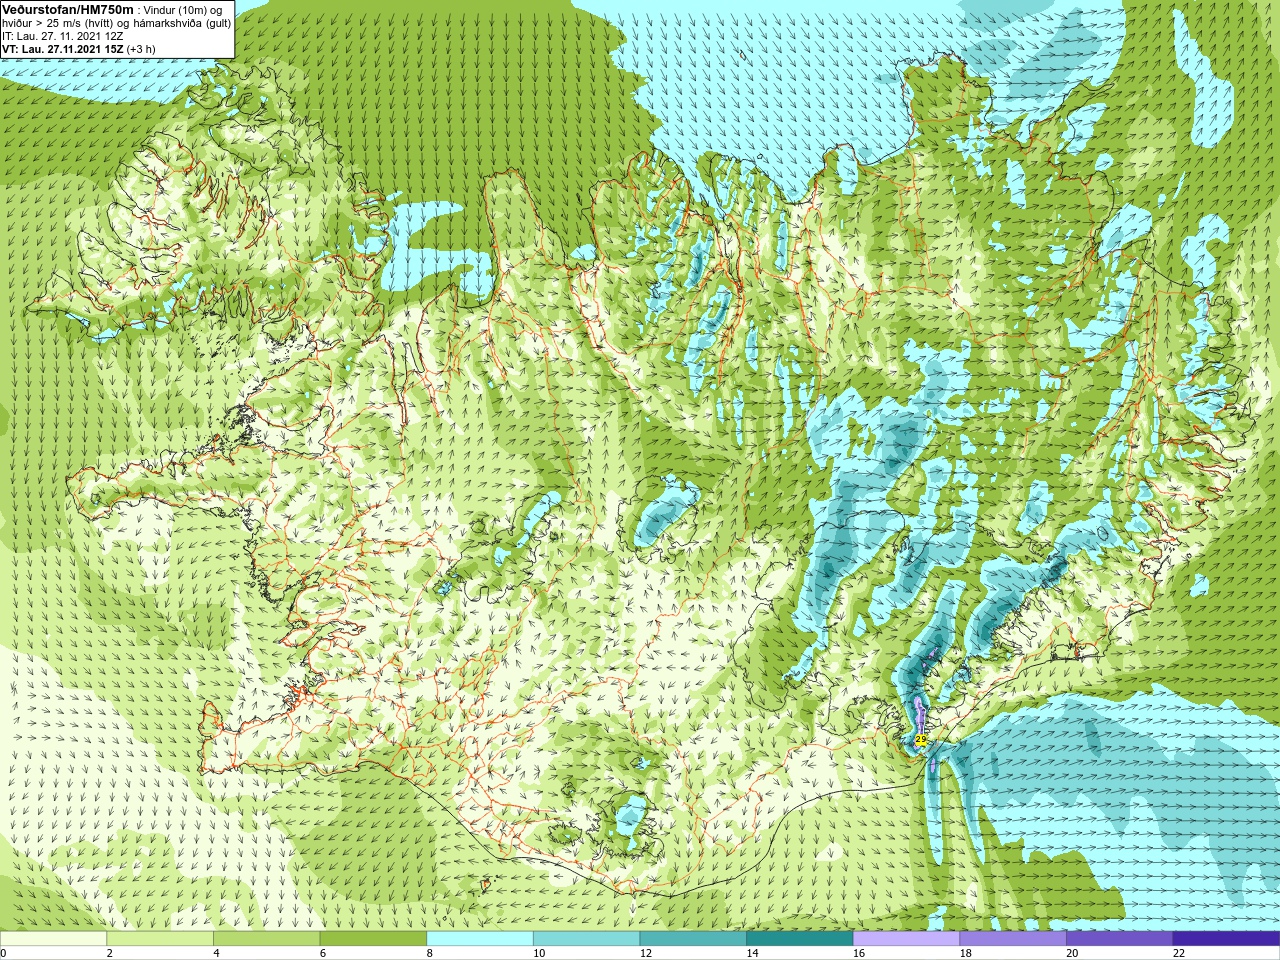The width and height of the screenshot is (1280, 960).
Task: Select the 14–16 m/s dark teal legend swatch
Action: click(800, 939)
